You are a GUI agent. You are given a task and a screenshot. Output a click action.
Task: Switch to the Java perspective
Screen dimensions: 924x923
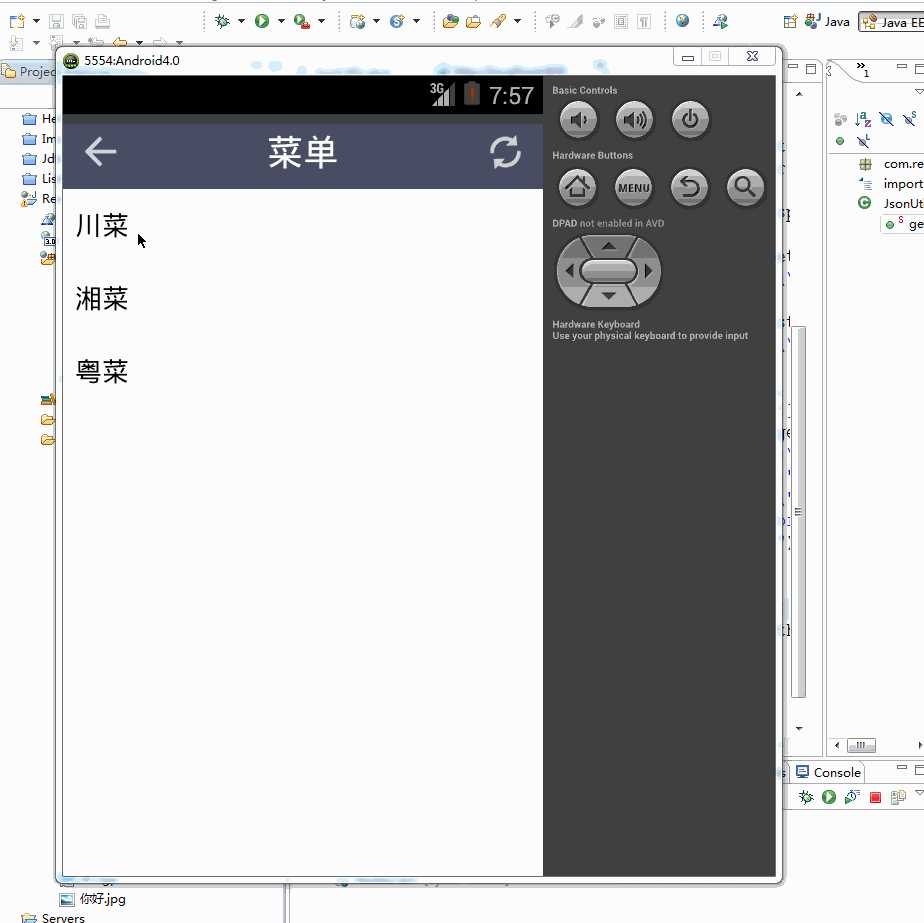[827, 22]
